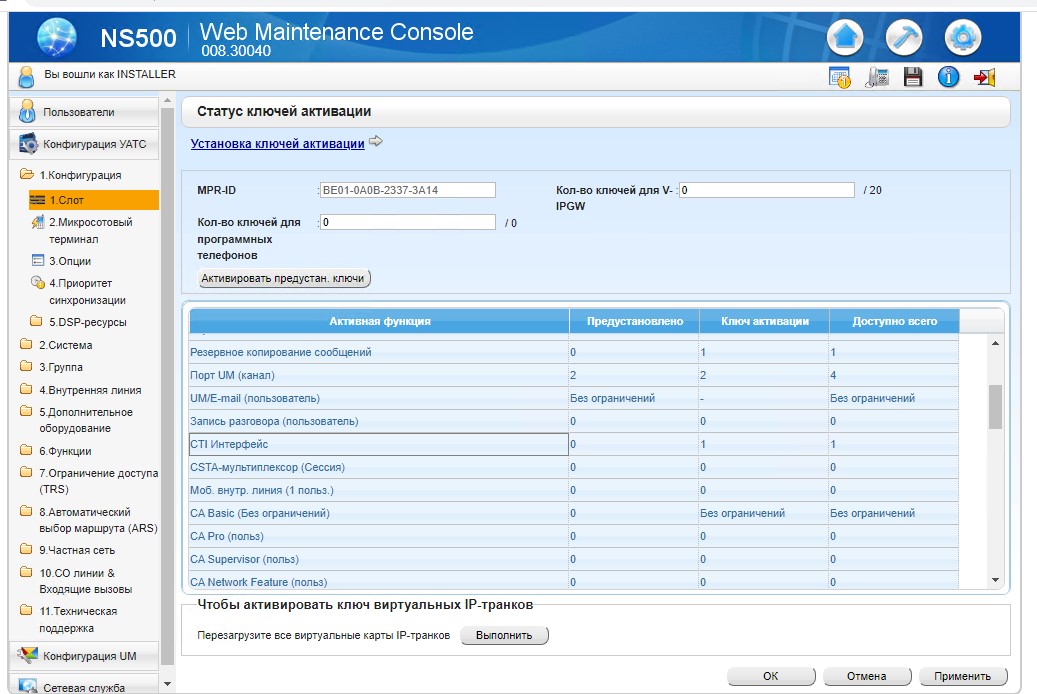Click the V-IPGW key count field
This screenshot has width=1037, height=694.
pyautogui.click(x=767, y=190)
